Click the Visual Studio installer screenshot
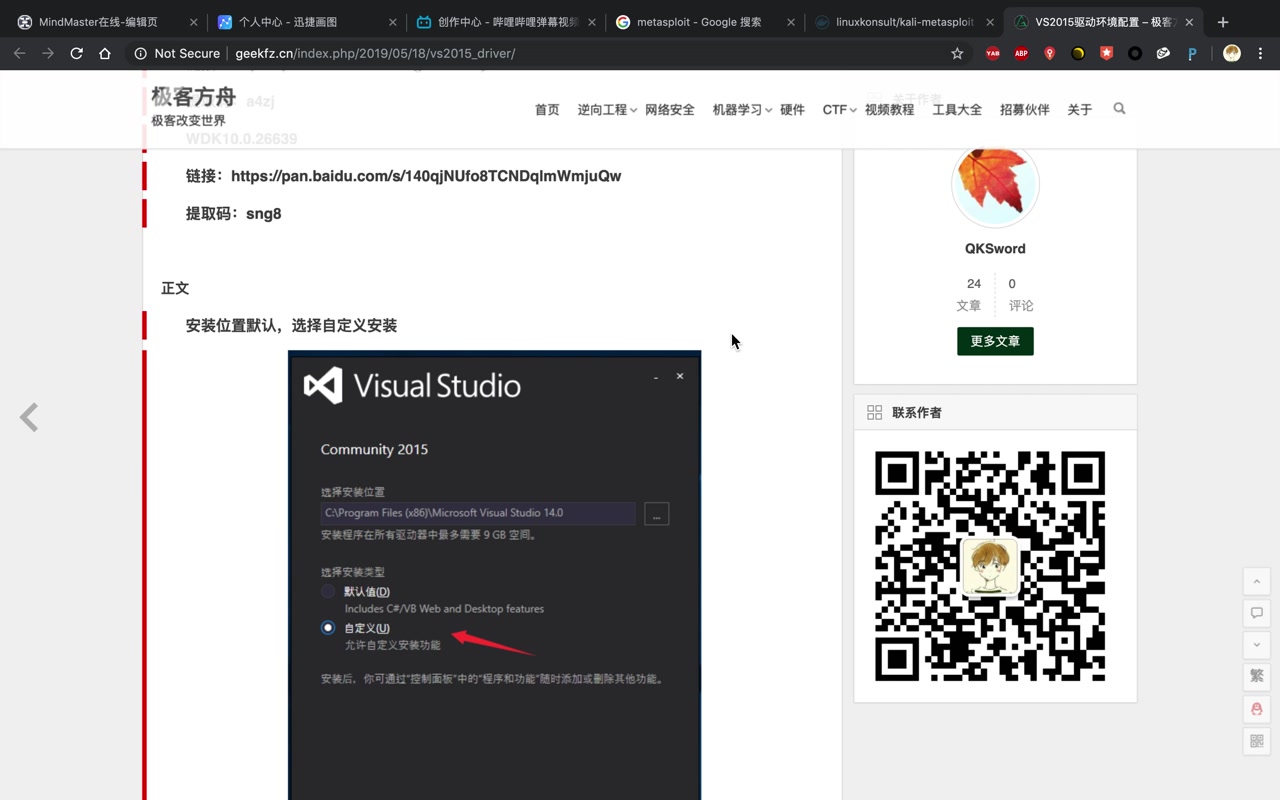The height and width of the screenshot is (800, 1280). pos(494,575)
